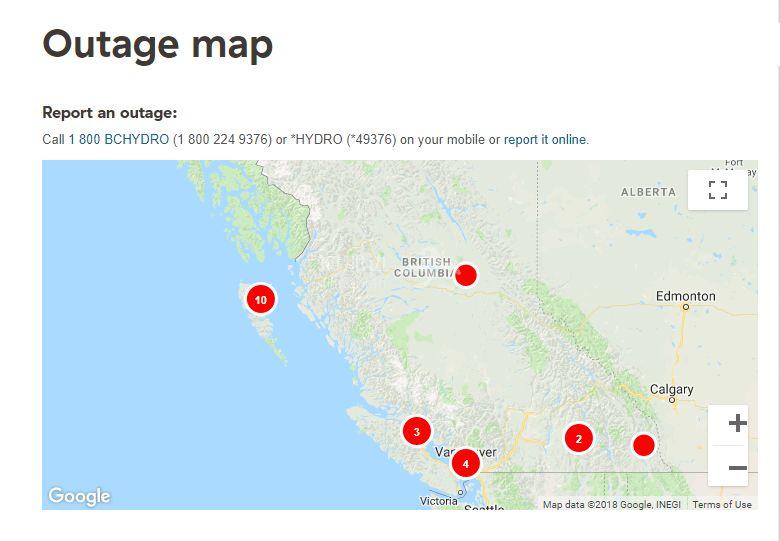
Task: Click the 'Outage map' page heading
Action: tap(157, 44)
